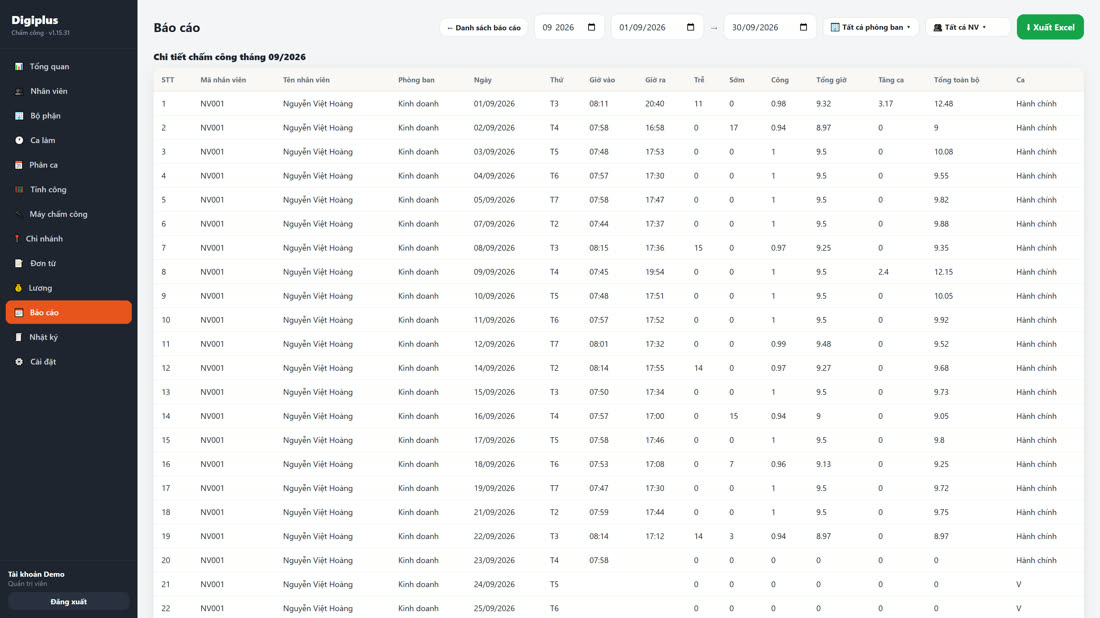Image resolution: width=1100 pixels, height=618 pixels.
Task: Select the date cell 16/09/2026
Action: click(x=494, y=416)
